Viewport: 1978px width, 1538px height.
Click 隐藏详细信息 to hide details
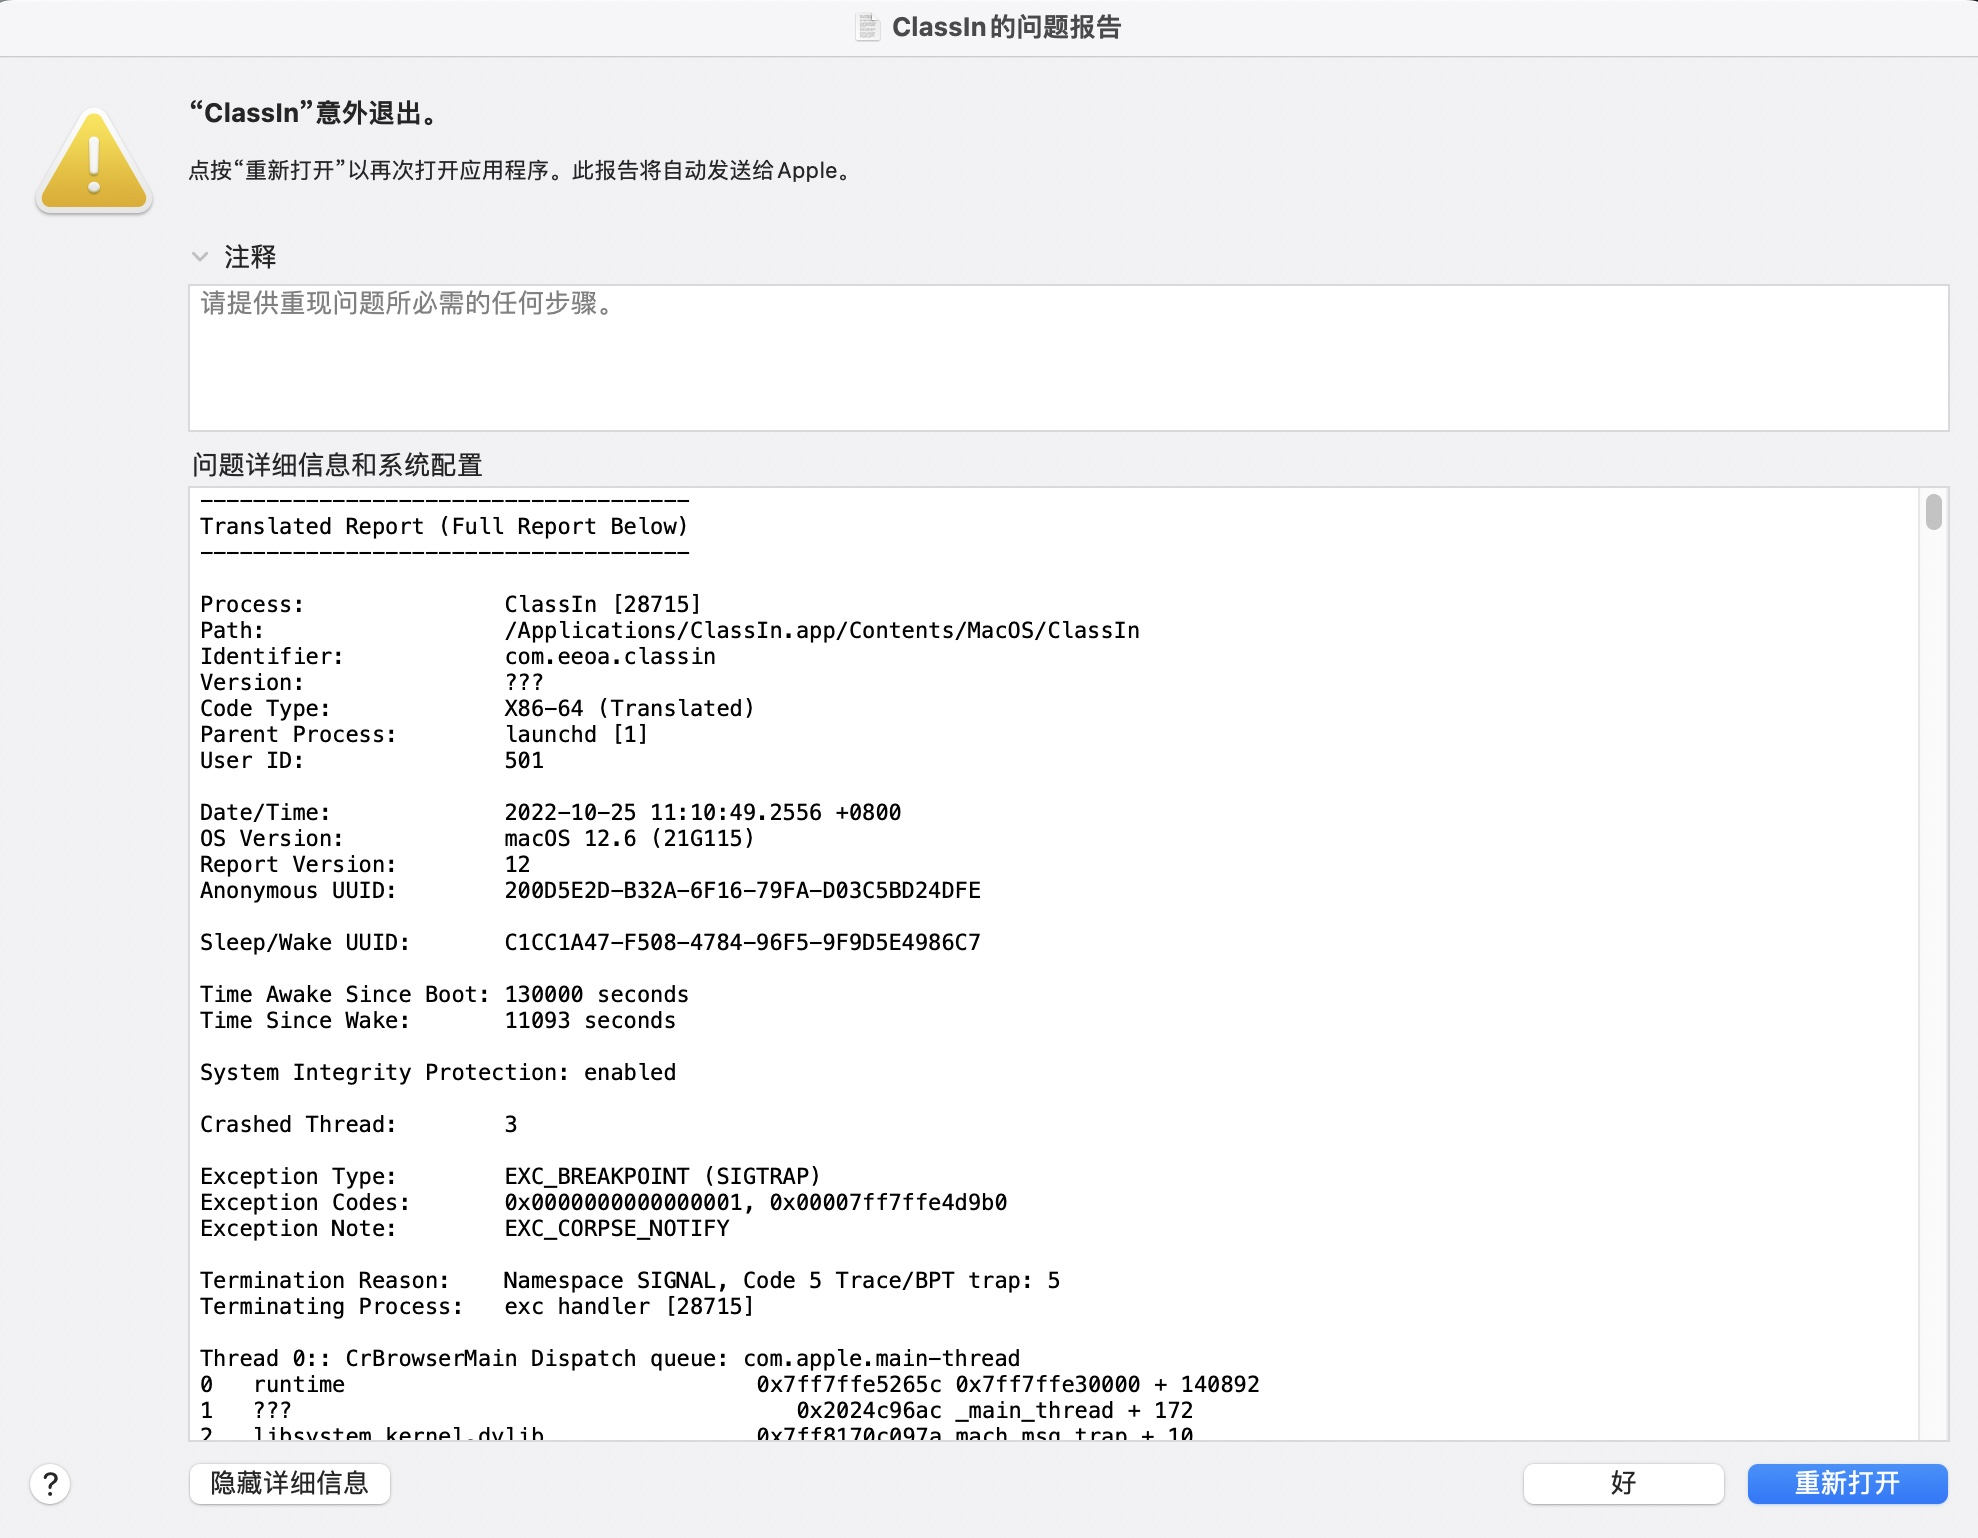click(290, 1483)
